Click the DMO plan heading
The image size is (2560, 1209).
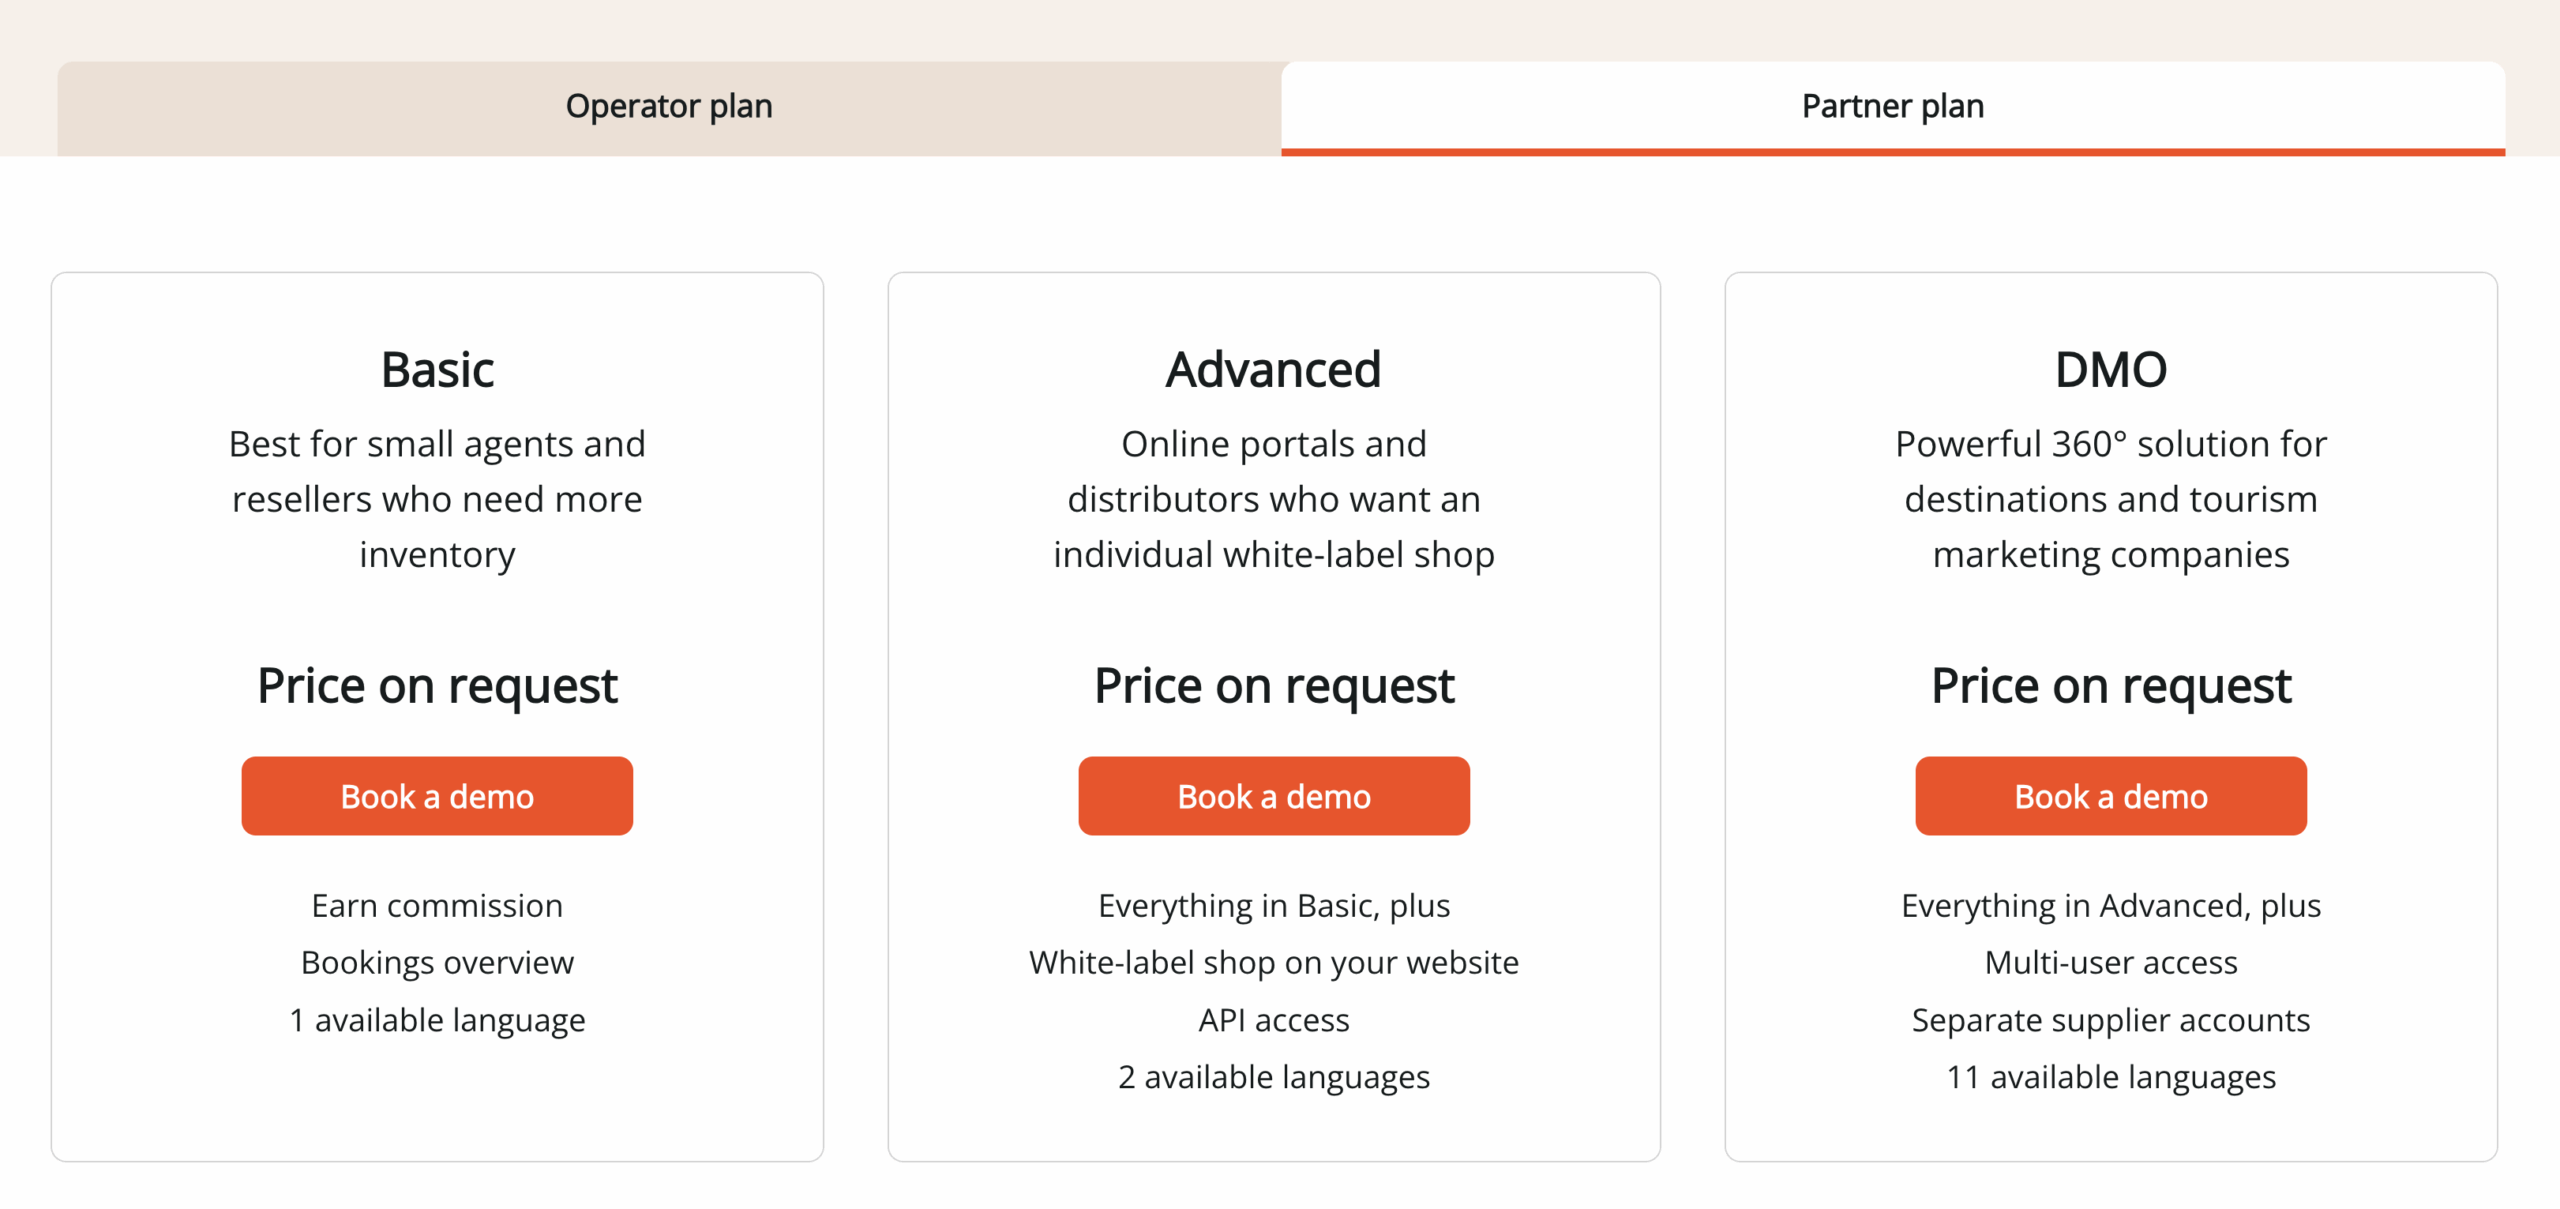tap(2110, 368)
